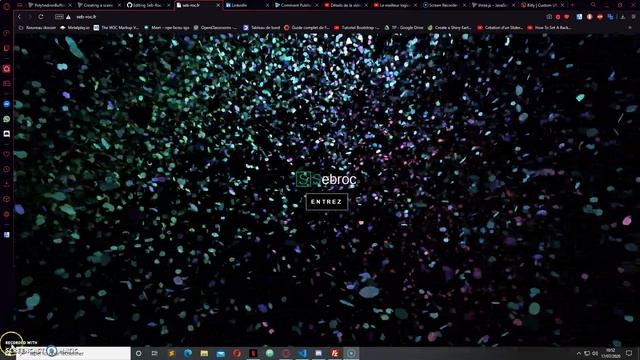This screenshot has width=640, height=360.
Task: Click the heart bookmark icon in address bar
Action: tap(567, 17)
